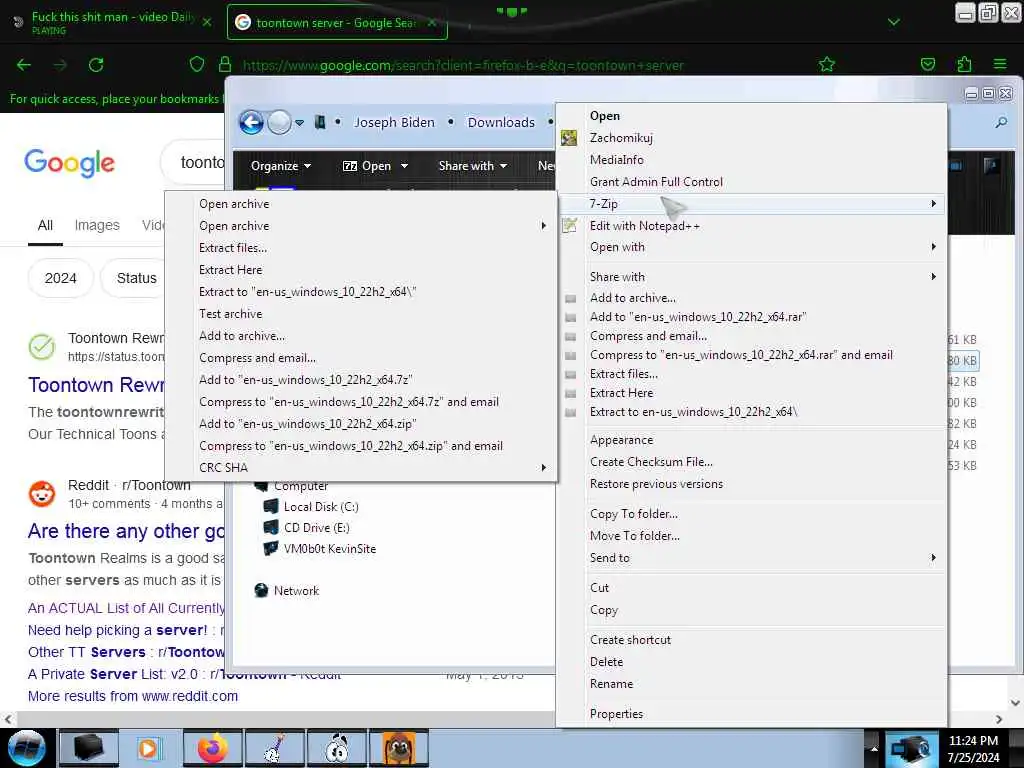Click the Firefox back arrow
The height and width of the screenshot is (768, 1024).
click(x=24, y=65)
